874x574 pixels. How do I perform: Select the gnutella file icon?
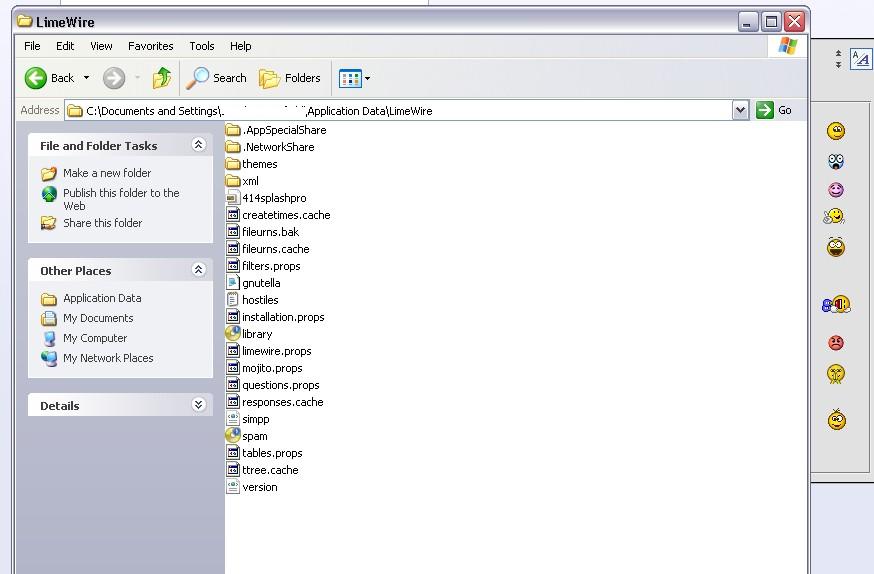233,283
